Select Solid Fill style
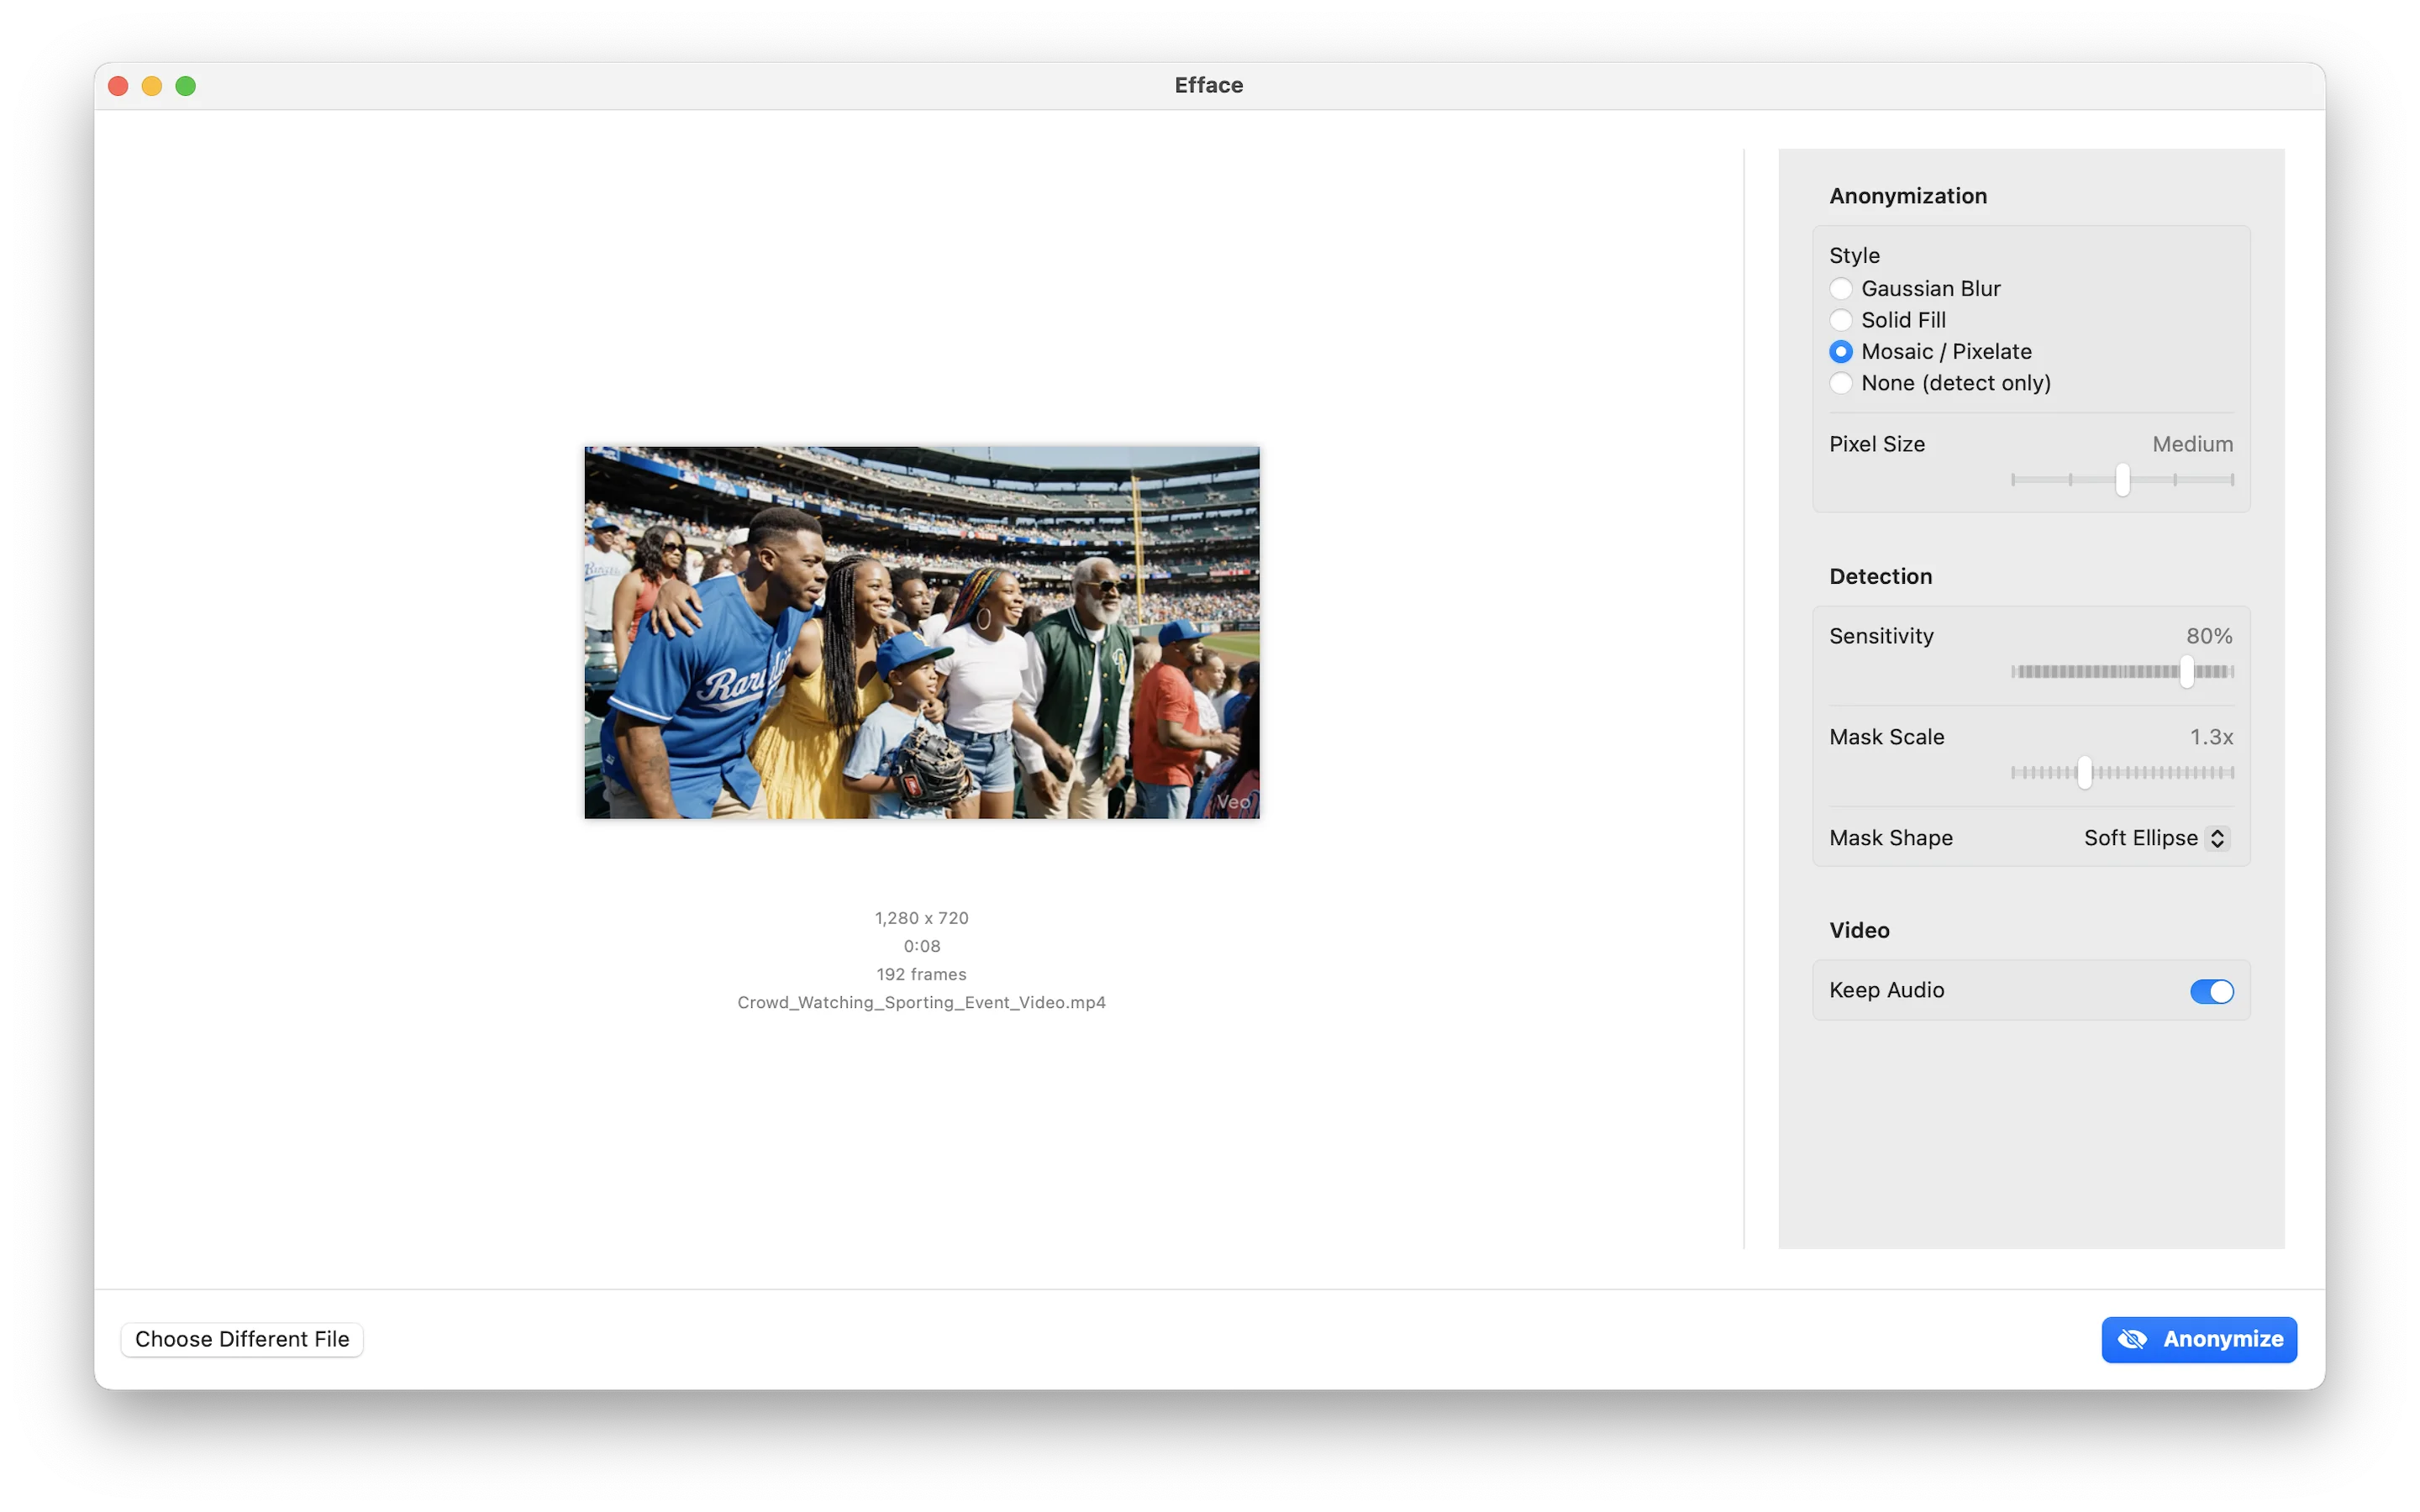Image resolution: width=2420 pixels, height=1512 pixels. pos(1840,320)
